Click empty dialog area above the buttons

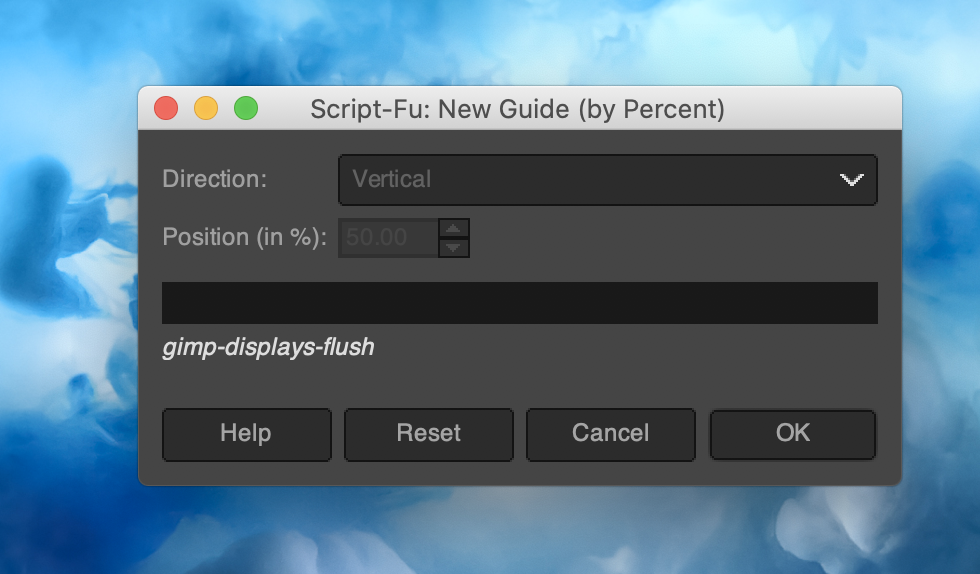coord(620,380)
